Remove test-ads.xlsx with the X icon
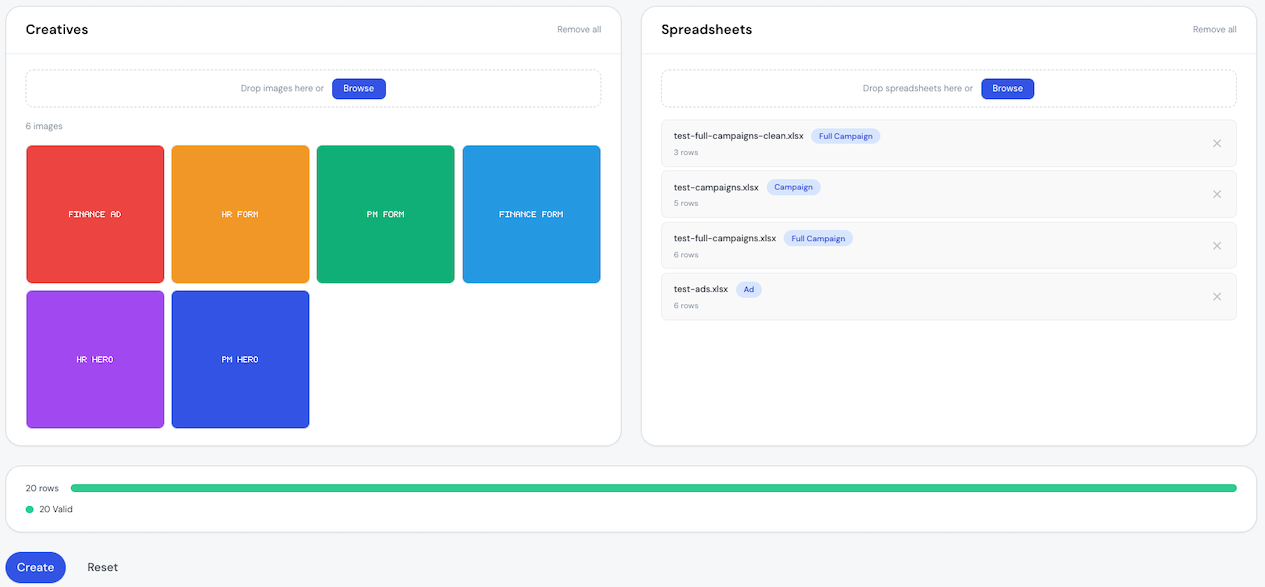This screenshot has height=587, width=1265. coord(1216,296)
